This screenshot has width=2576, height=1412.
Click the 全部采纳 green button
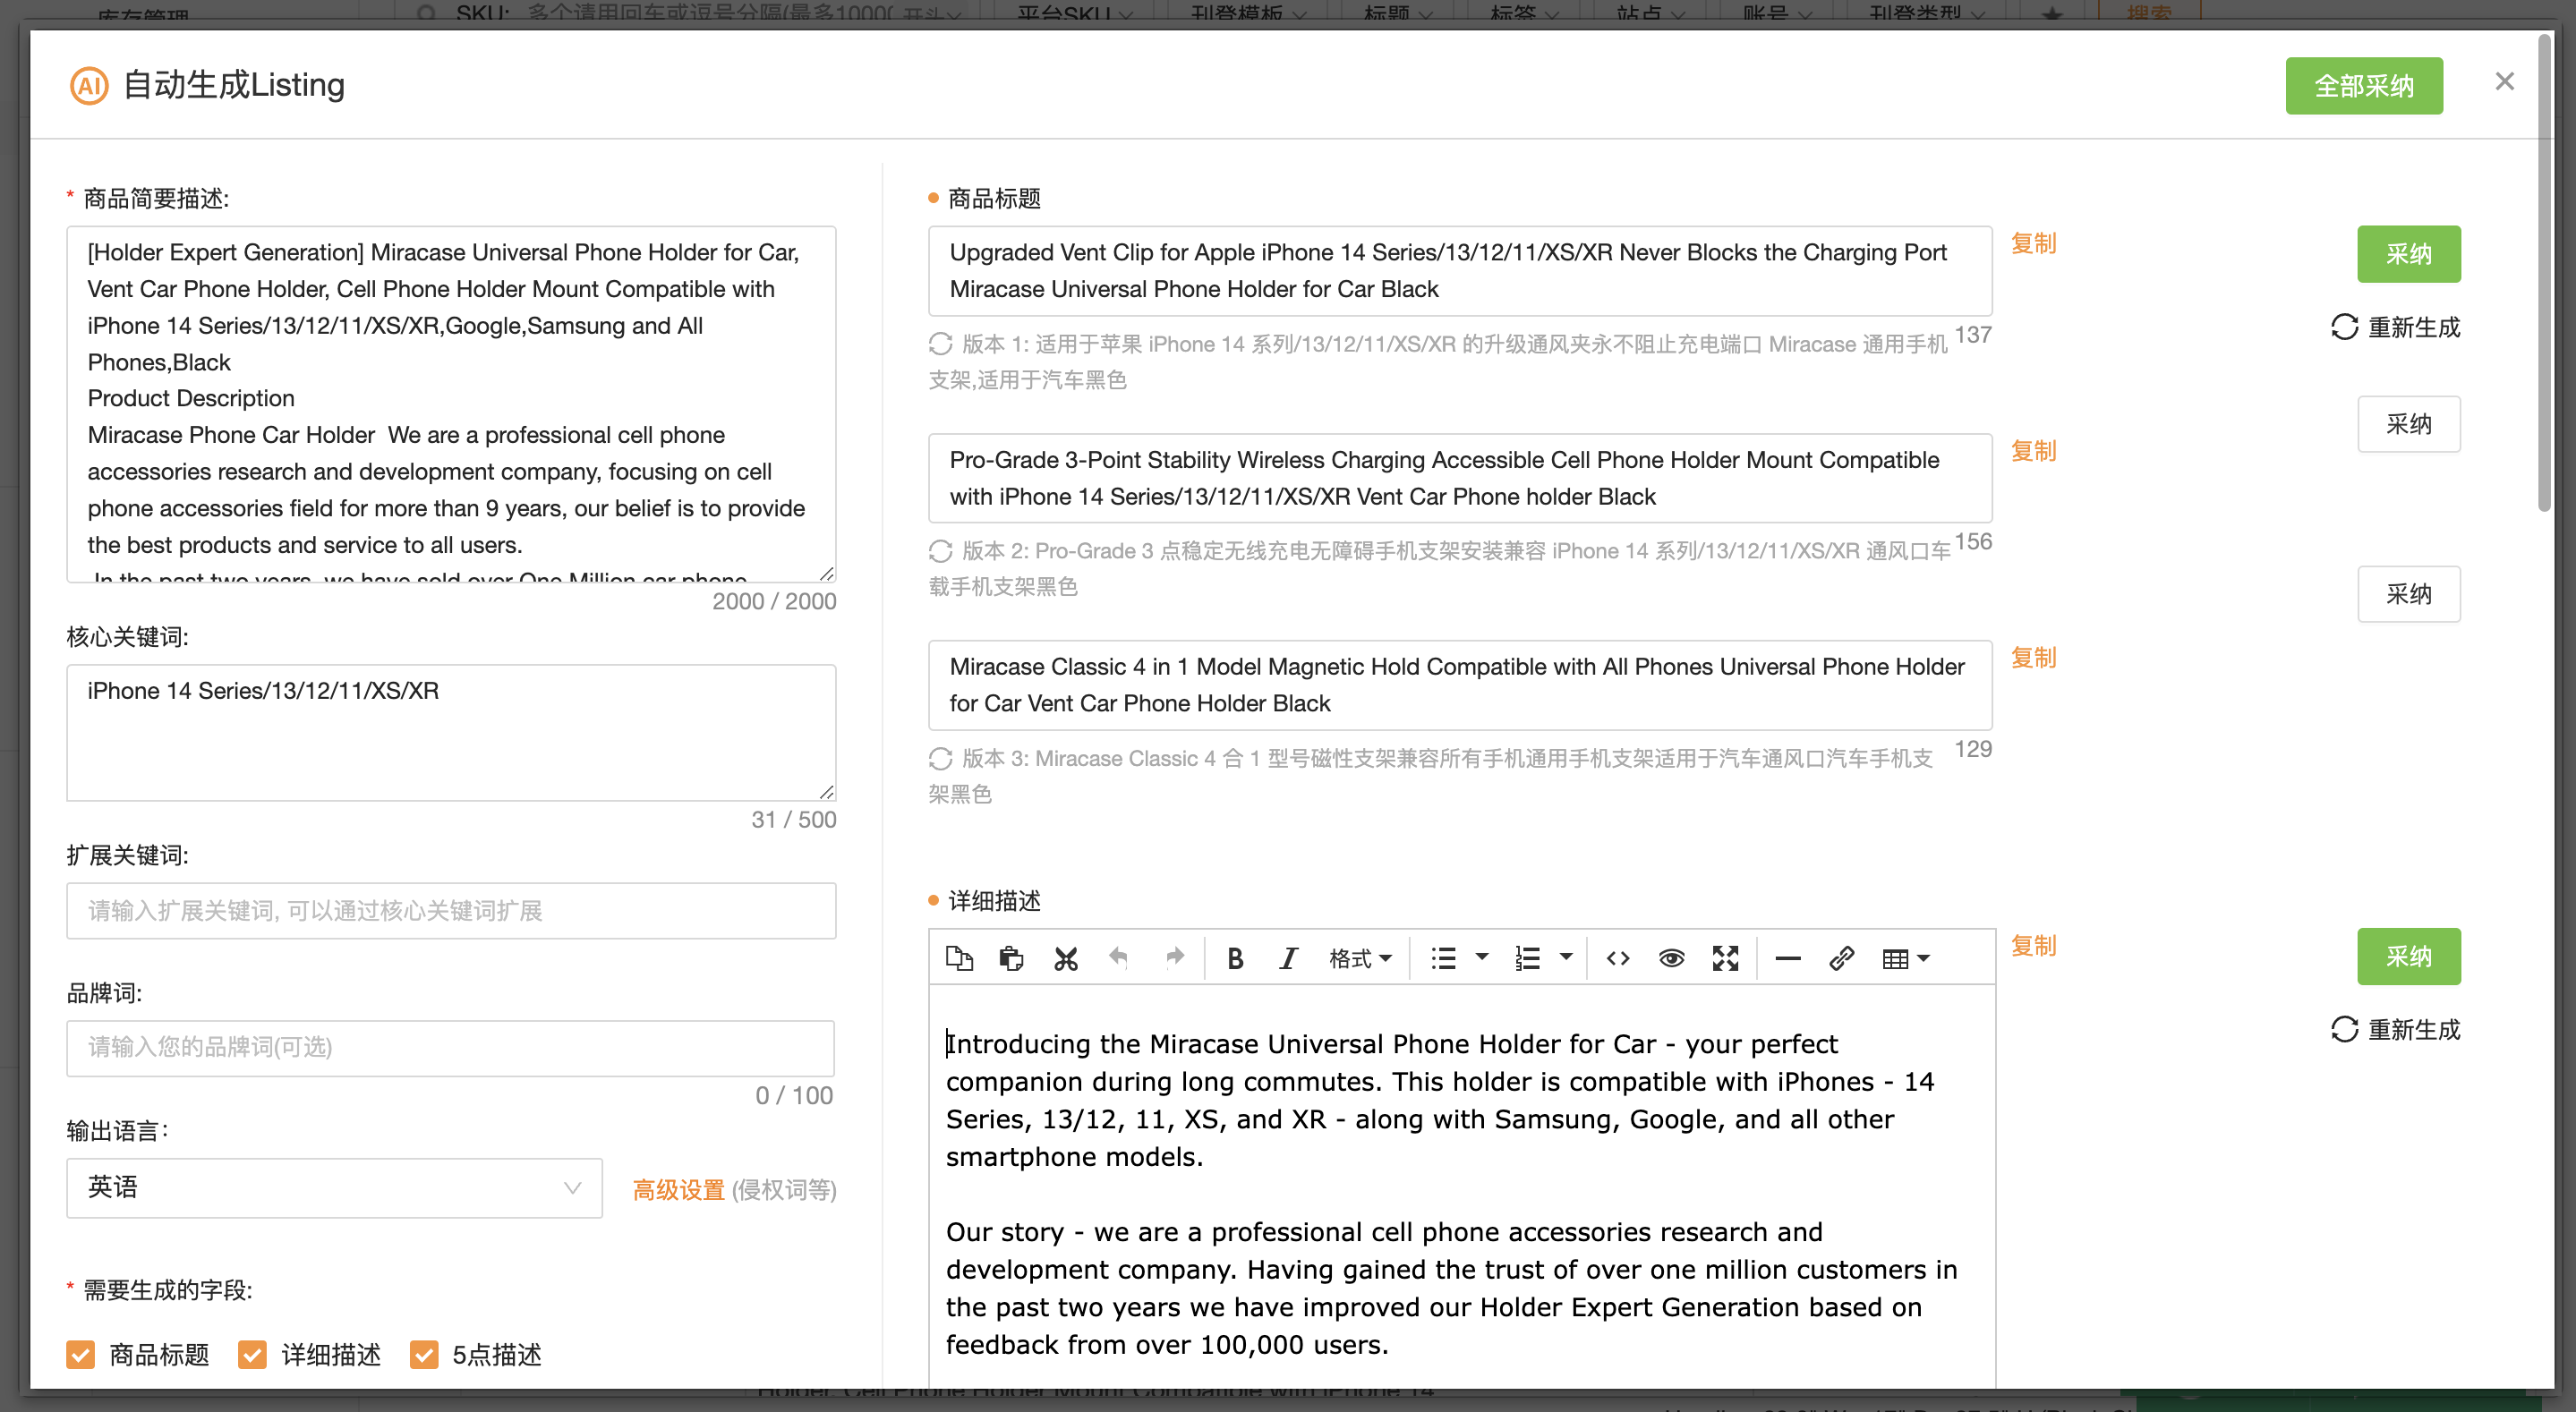(x=2363, y=86)
